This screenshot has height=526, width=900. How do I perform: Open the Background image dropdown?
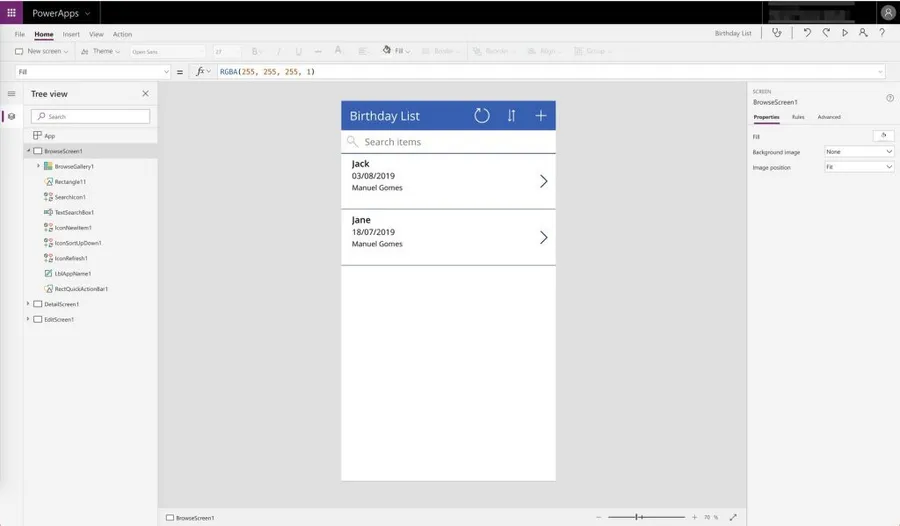(x=859, y=152)
